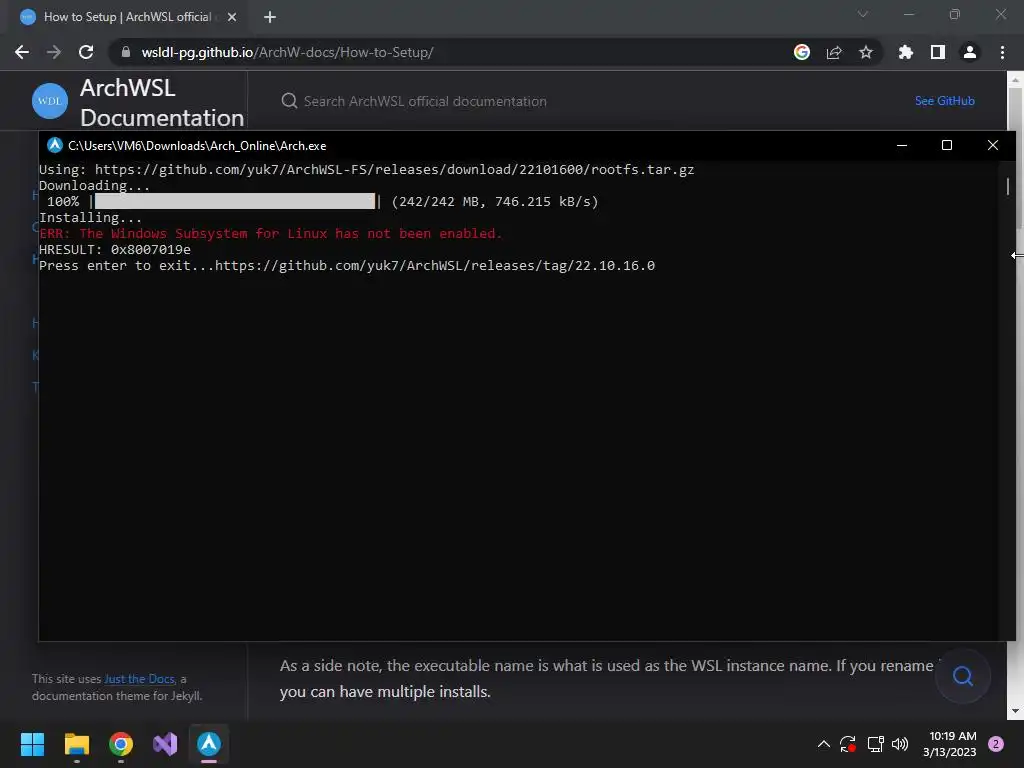Open the network tray icon
The image size is (1024, 768).
[876, 744]
